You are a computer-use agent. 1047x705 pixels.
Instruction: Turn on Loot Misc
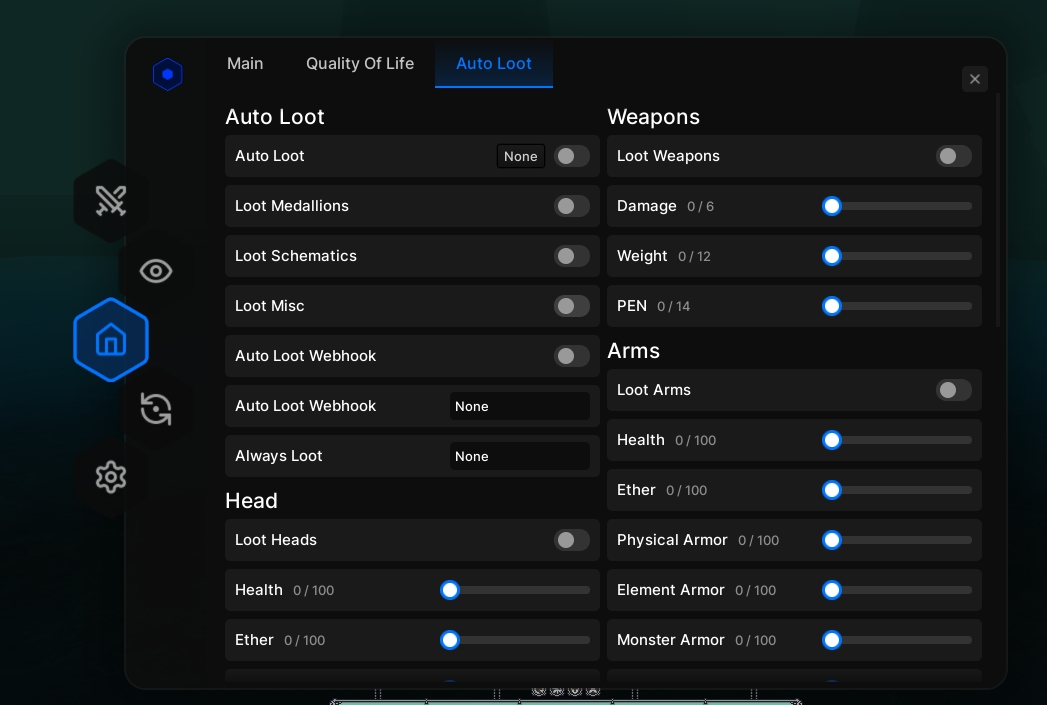(x=571, y=306)
